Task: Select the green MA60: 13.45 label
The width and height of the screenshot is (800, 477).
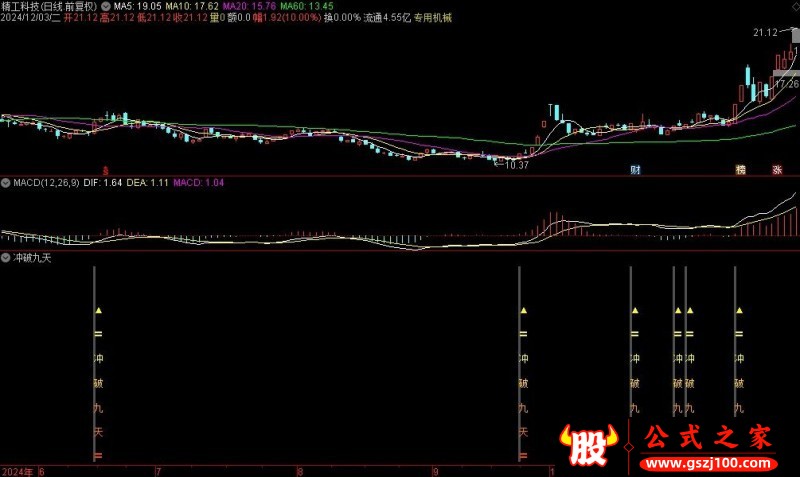Action: click(x=307, y=6)
